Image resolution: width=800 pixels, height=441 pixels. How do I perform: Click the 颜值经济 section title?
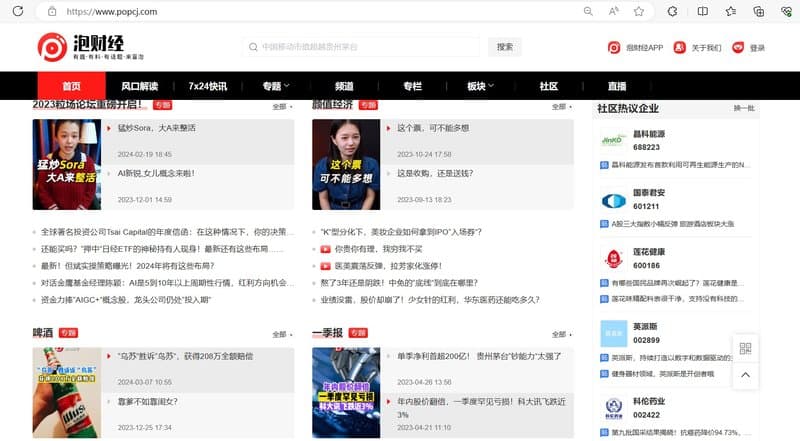pos(332,105)
